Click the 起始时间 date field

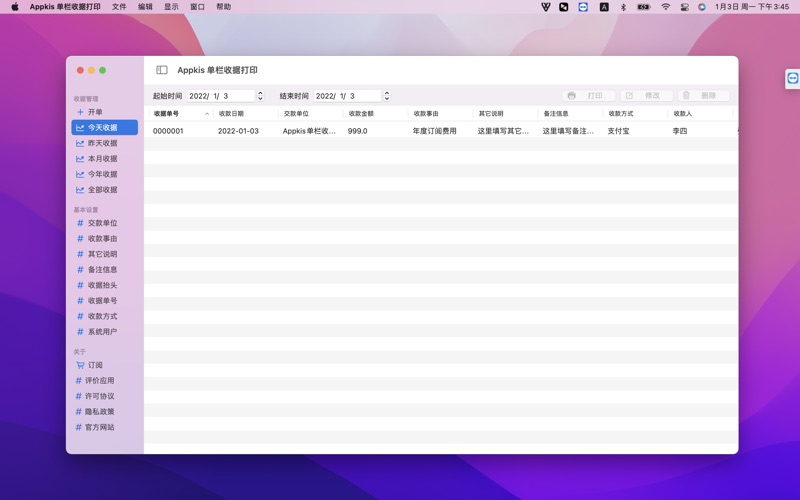click(221, 96)
